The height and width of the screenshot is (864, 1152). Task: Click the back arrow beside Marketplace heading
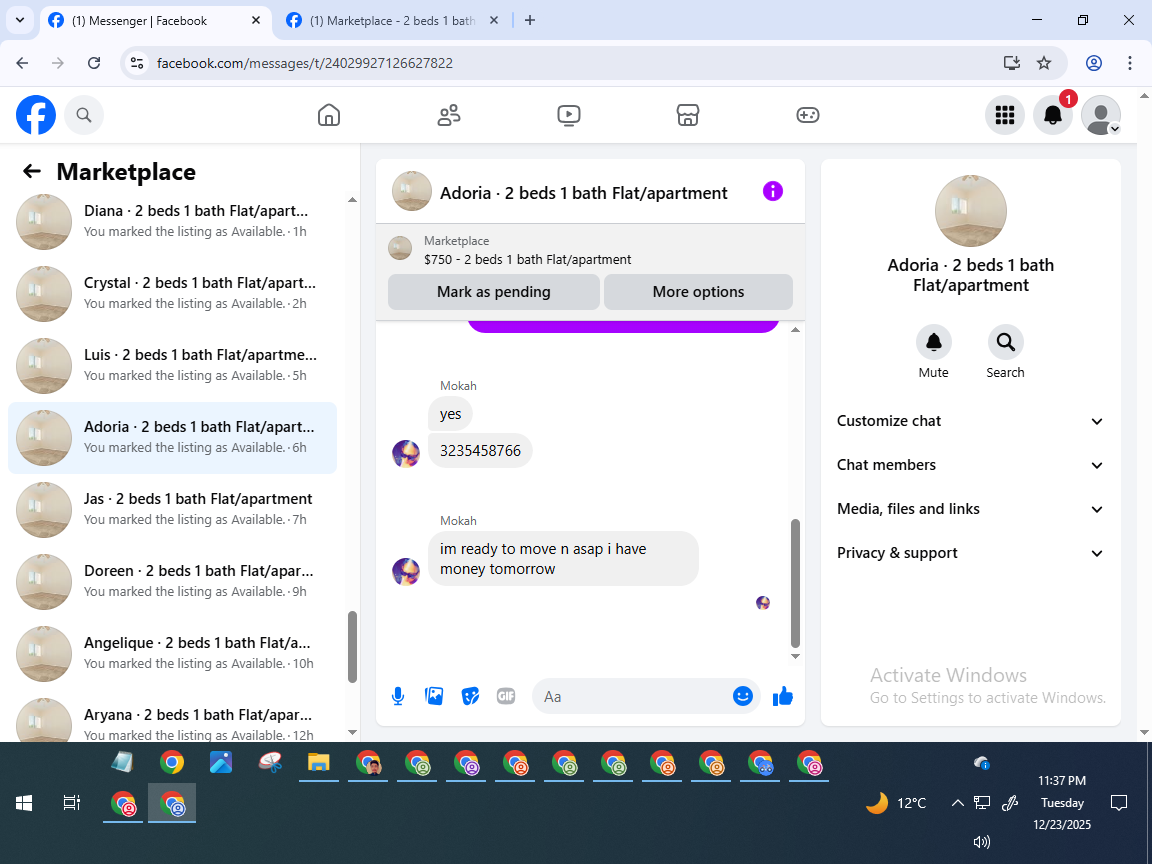pos(32,171)
